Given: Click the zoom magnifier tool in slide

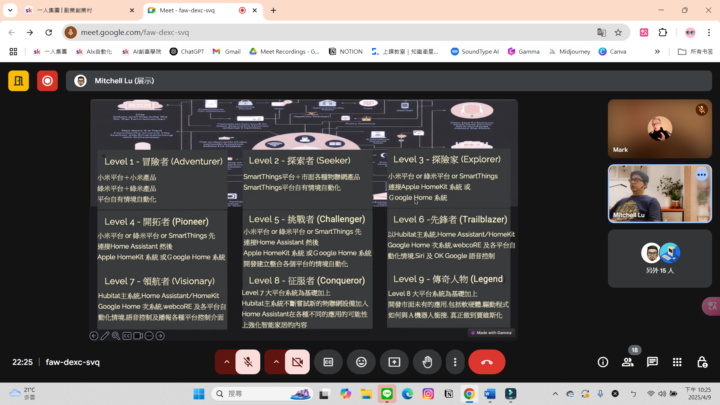Looking at the screenshot, I should coord(116,336).
